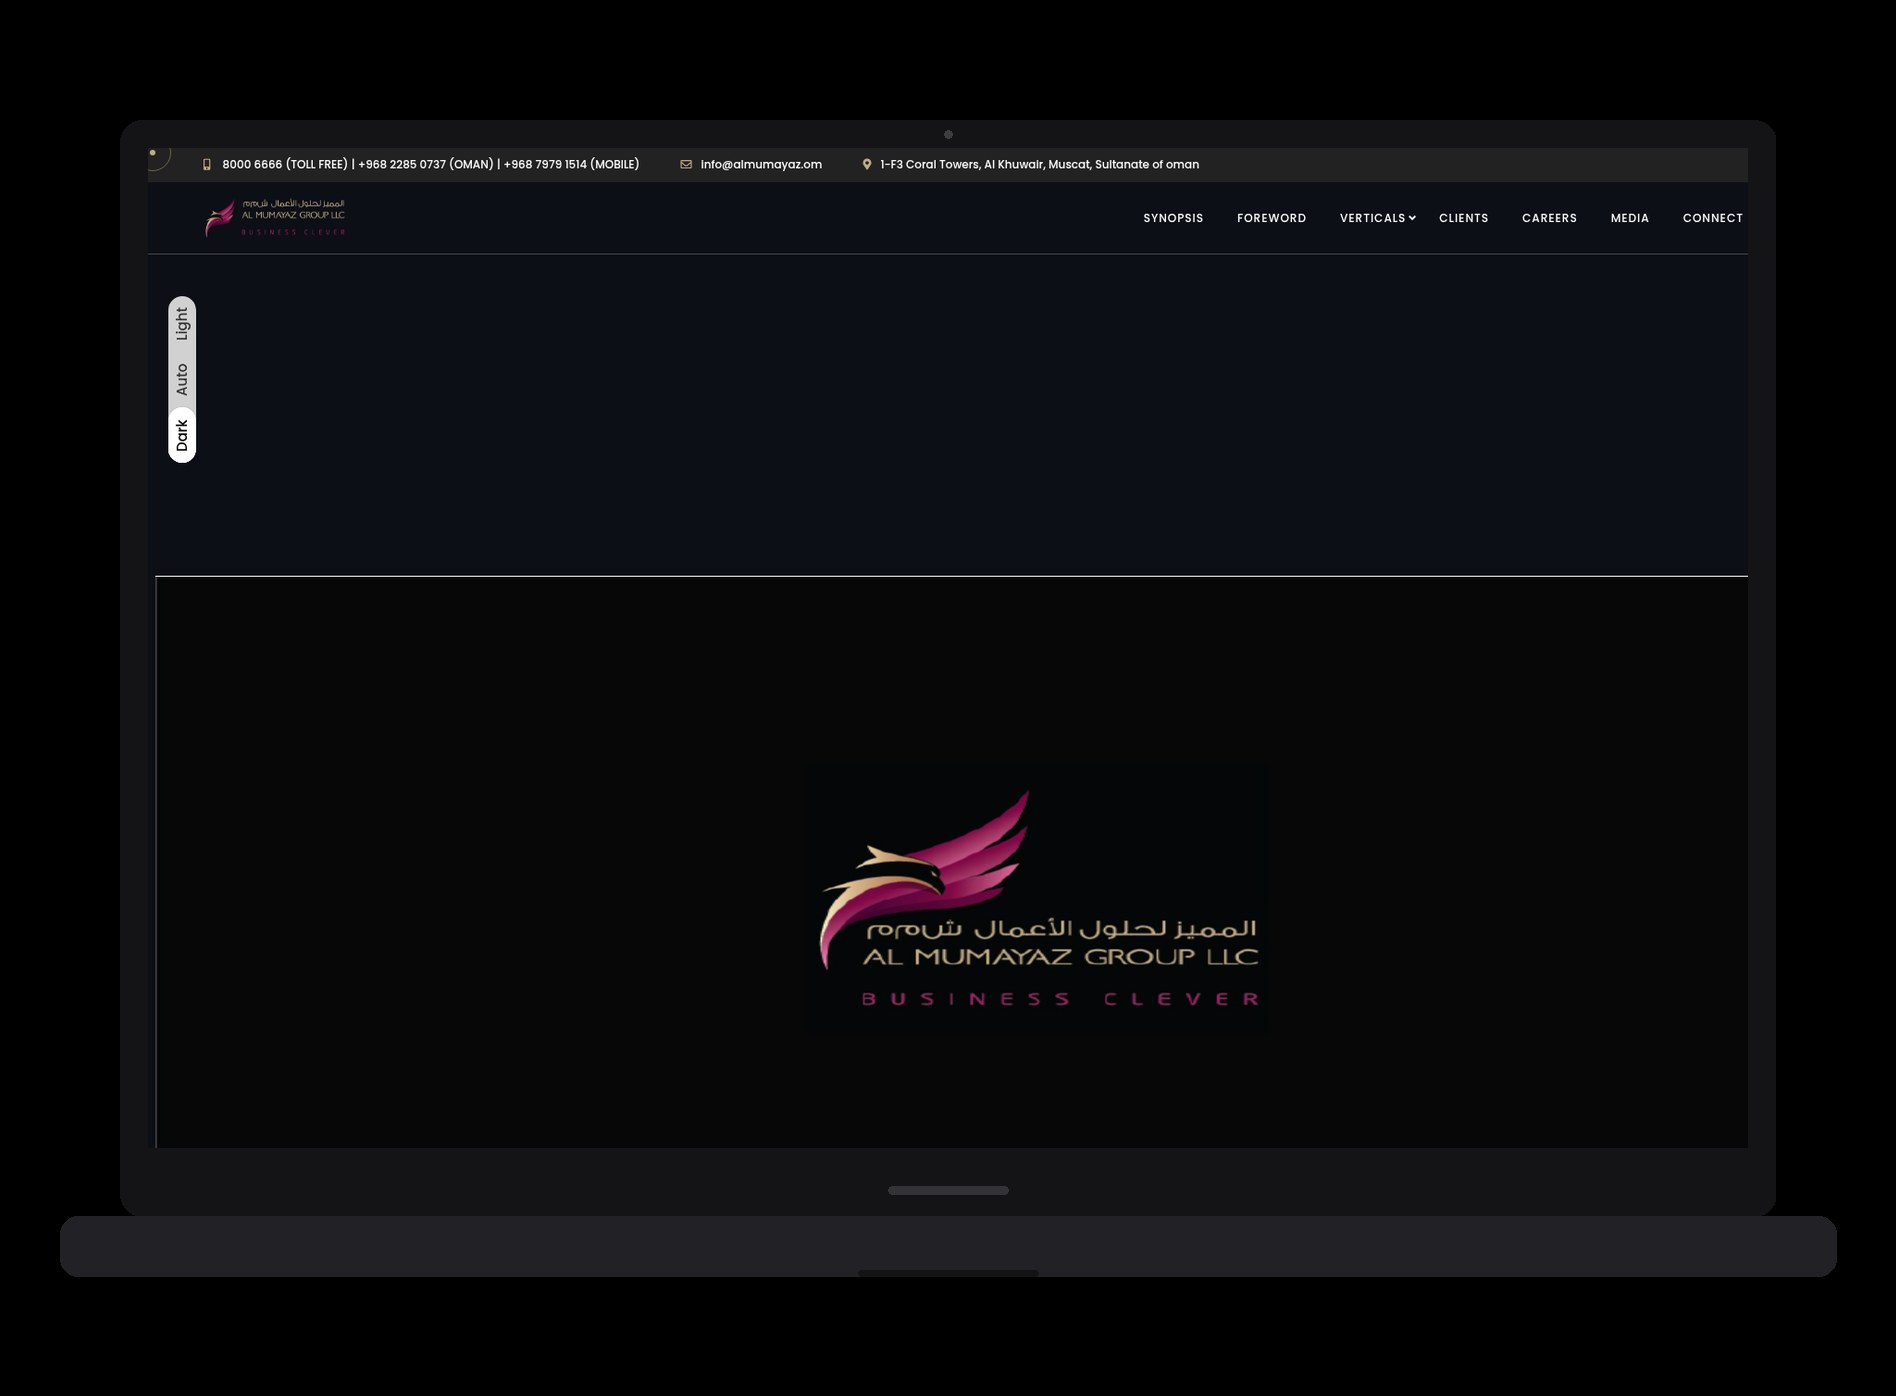Click the envelope email icon
The height and width of the screenshot is (1396, 1896).
686,165
